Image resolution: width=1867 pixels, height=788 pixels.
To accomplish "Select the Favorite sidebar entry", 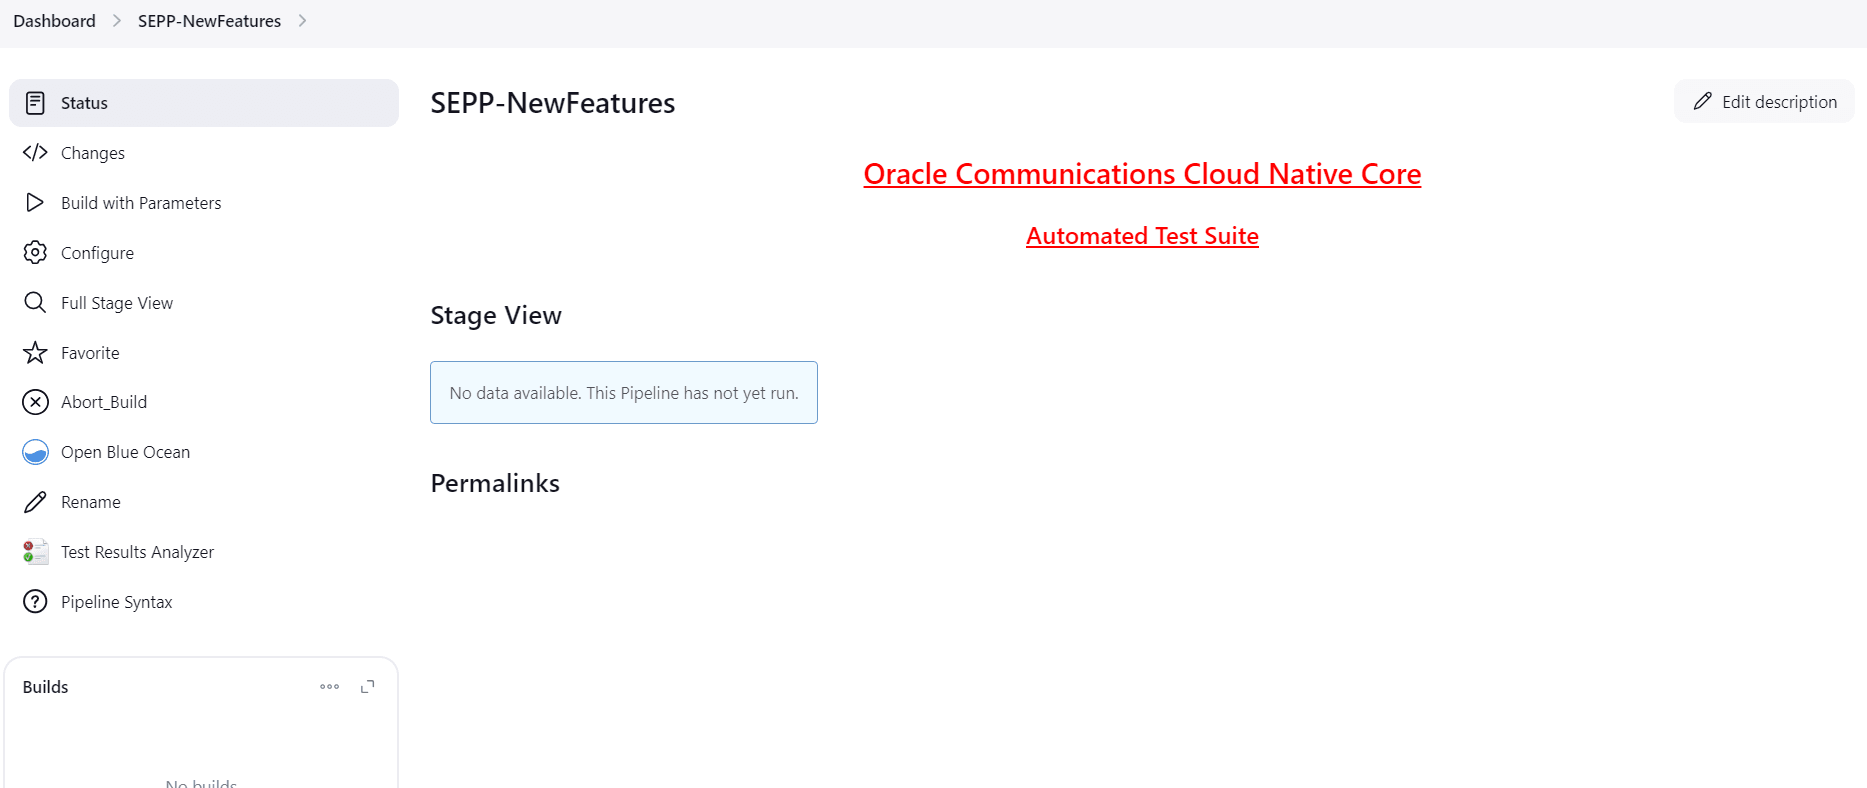I will coord(204,353).
